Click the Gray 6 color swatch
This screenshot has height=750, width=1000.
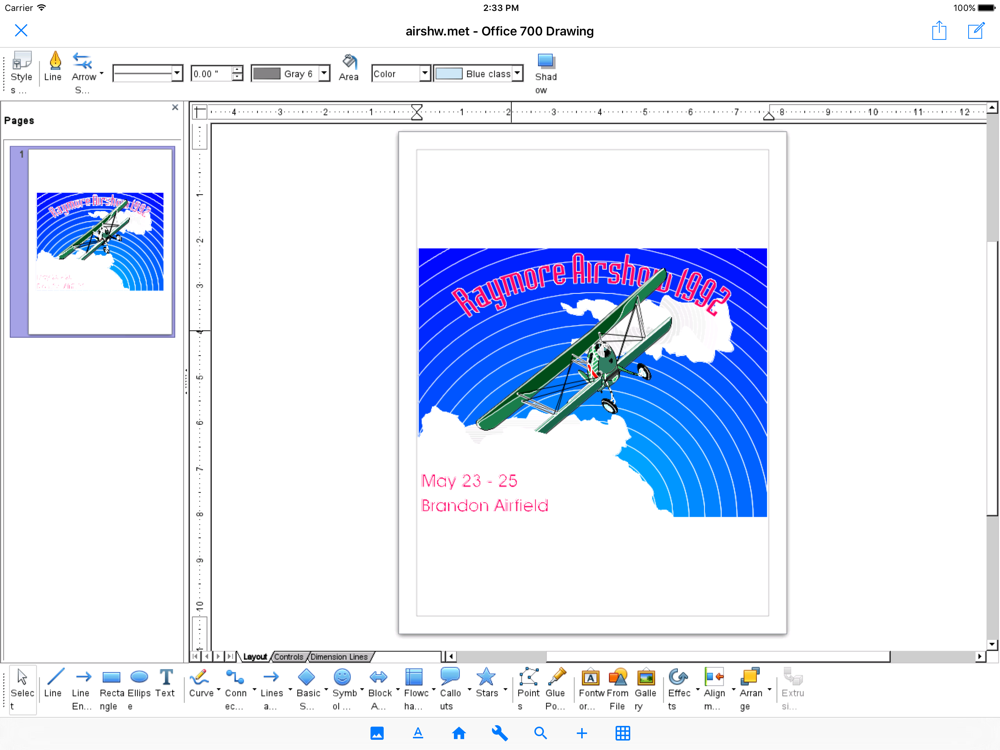(x=267, y=74)
